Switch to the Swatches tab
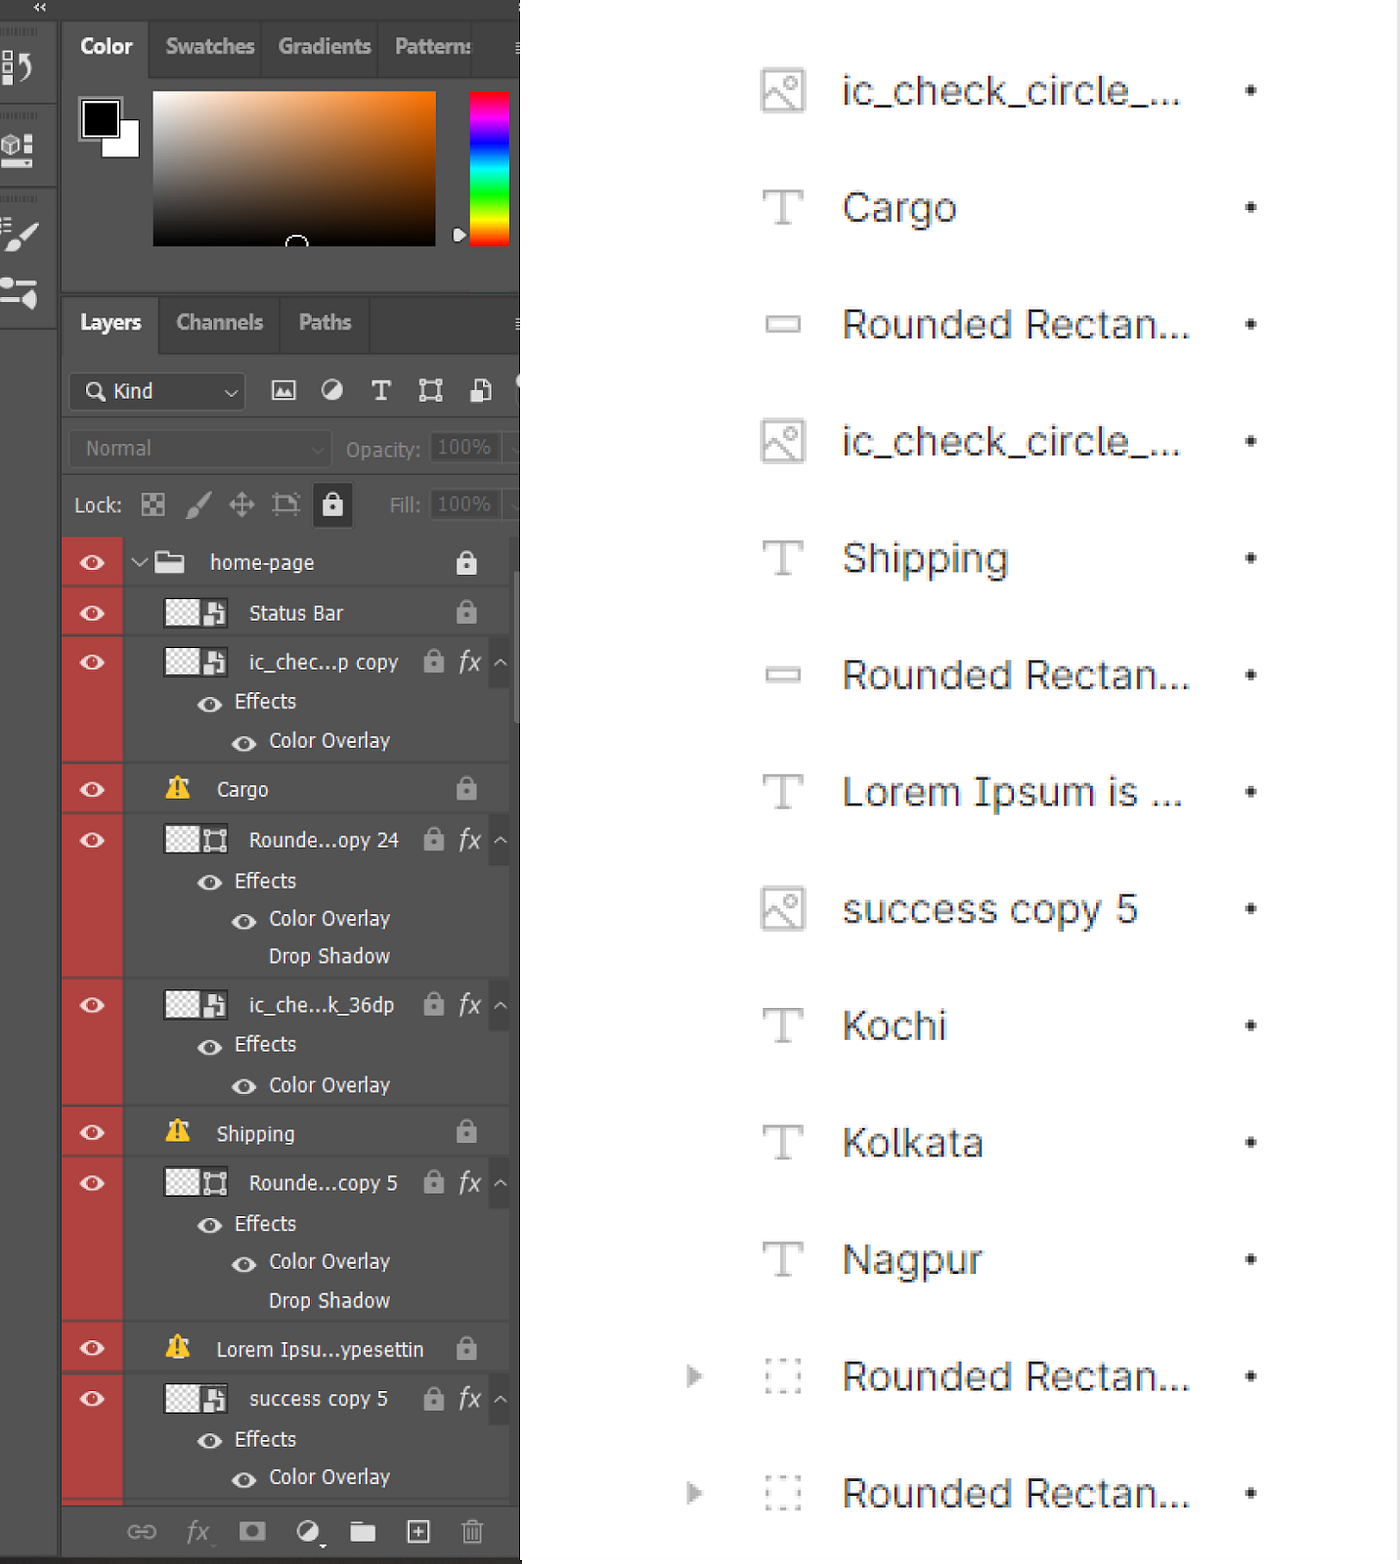This screenshot has height=1564, width=1400. [x=209, y=46]
